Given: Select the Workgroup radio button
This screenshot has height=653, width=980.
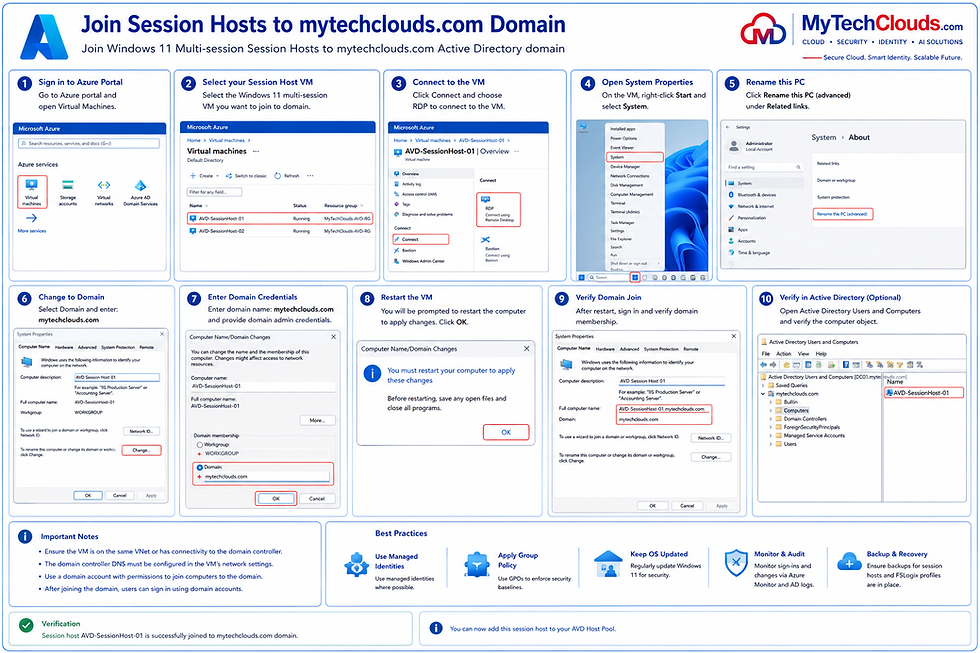Looking at the screenshot, I should 200,444.
